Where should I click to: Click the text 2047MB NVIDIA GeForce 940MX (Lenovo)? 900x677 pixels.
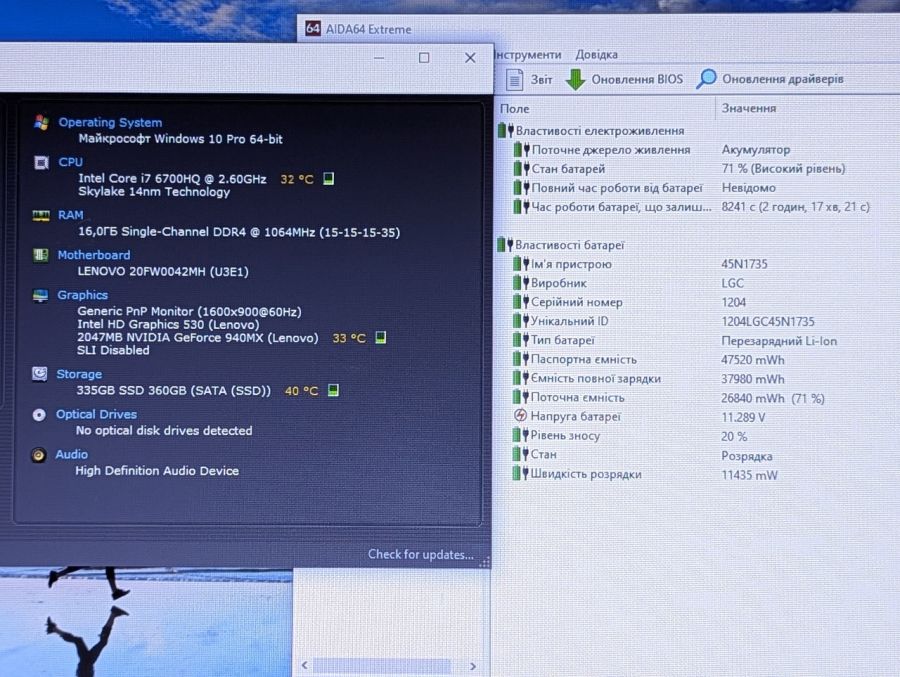click(197, 338)
